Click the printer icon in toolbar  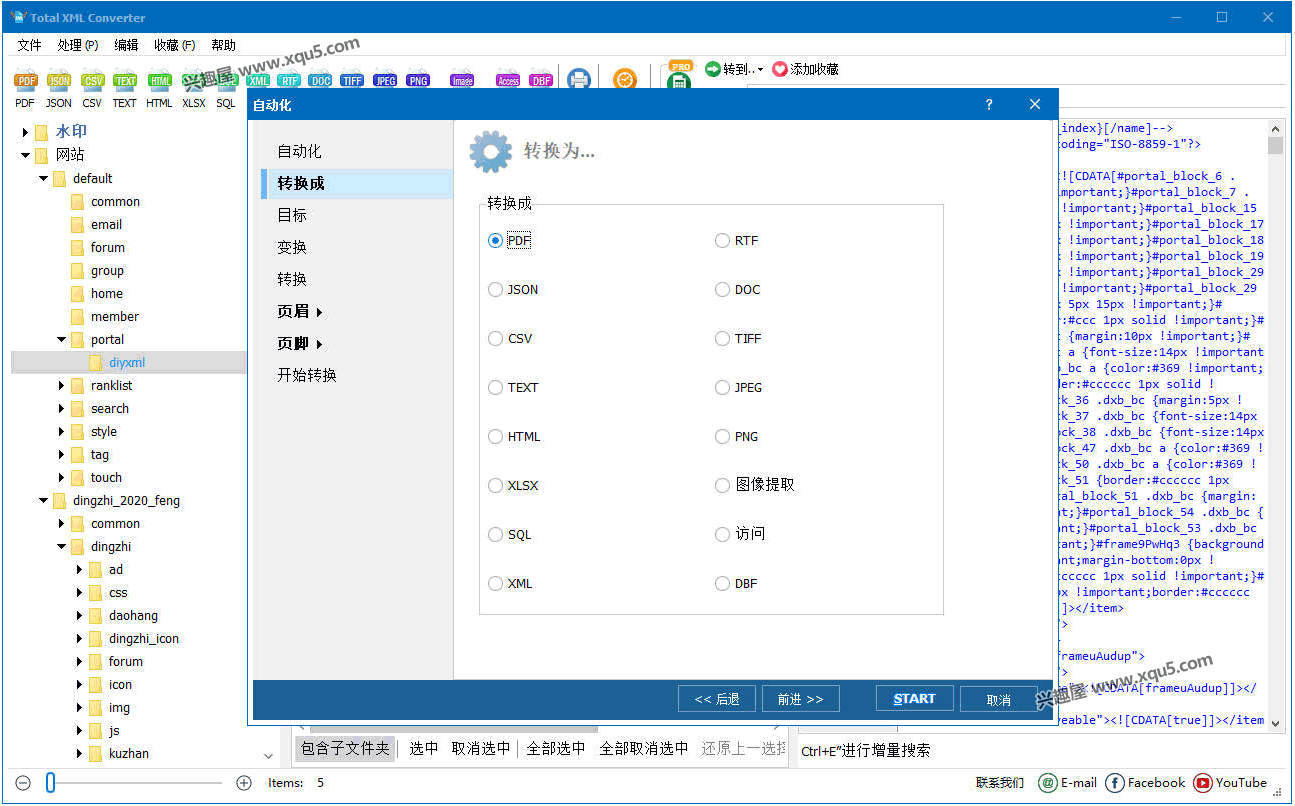pos(579,80)
